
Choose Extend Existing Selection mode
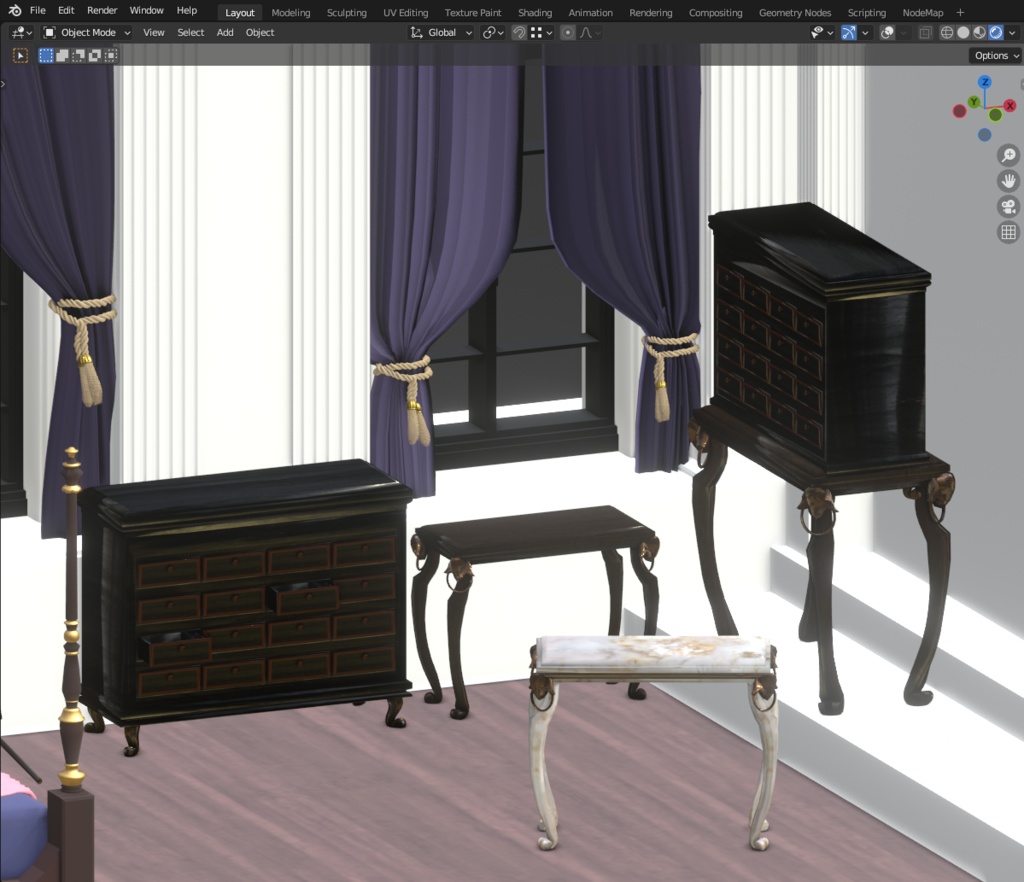pos(62,55)
